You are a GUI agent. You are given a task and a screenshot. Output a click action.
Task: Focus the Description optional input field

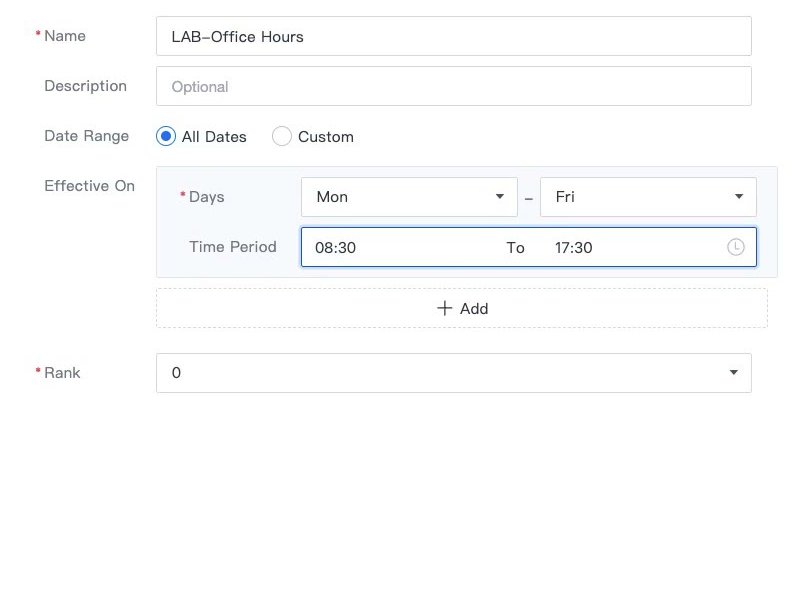click(454, 86)
